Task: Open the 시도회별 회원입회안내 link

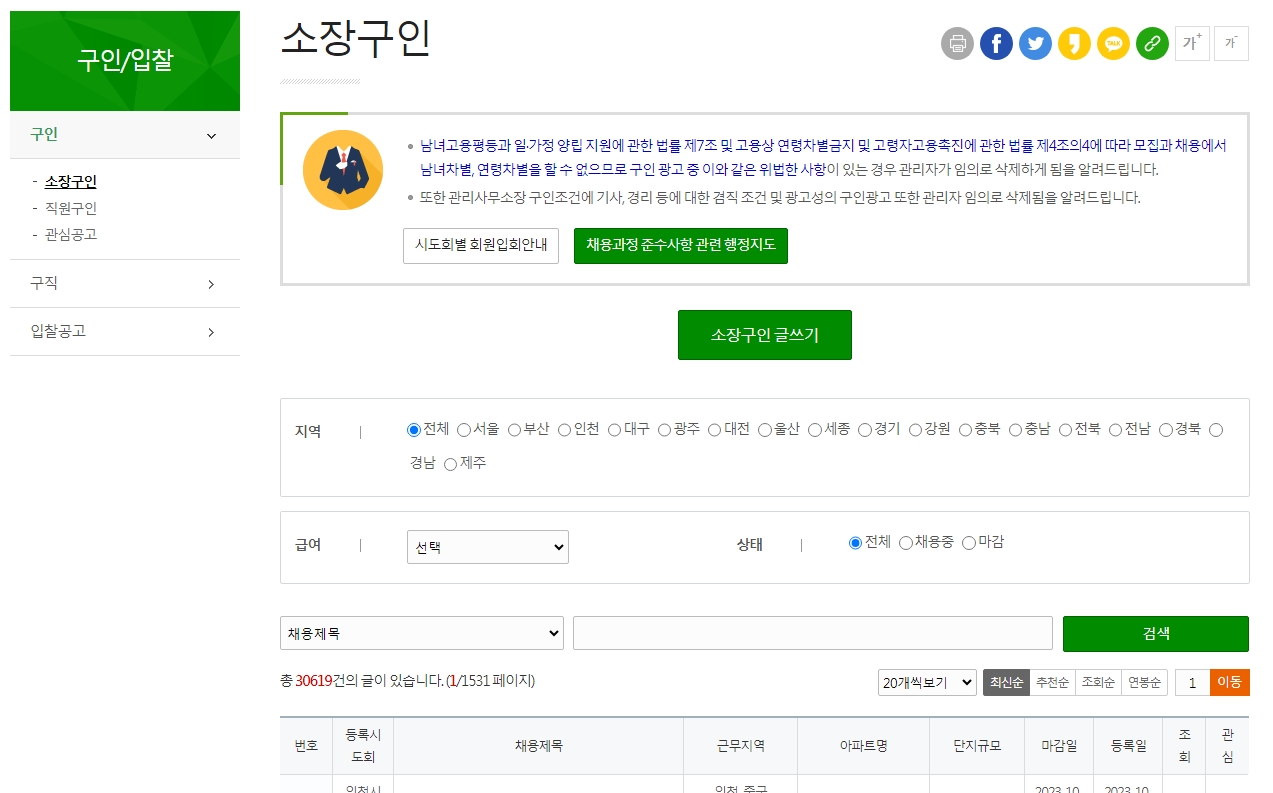Action: 480,245
